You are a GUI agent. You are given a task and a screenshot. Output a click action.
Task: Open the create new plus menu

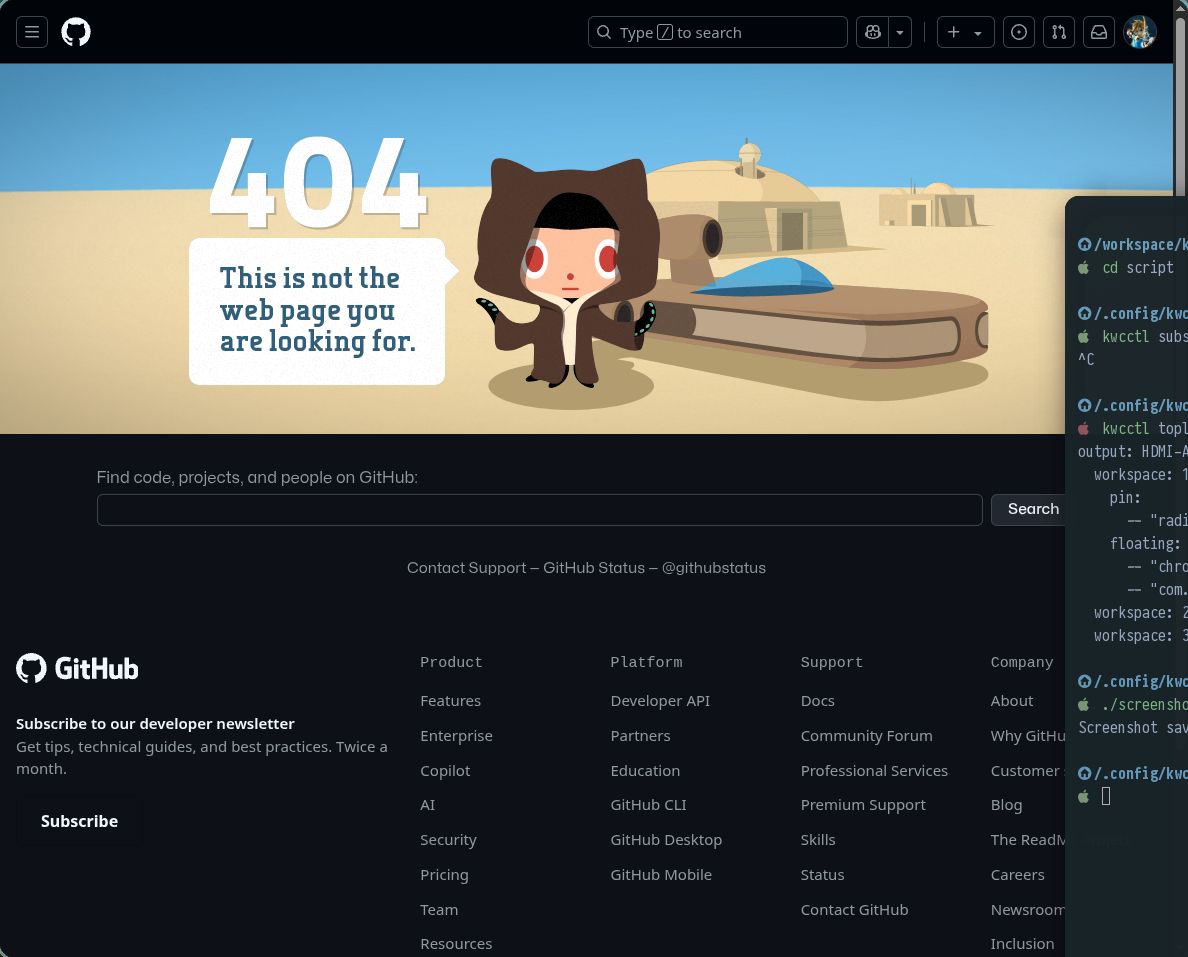pos(965,32)
